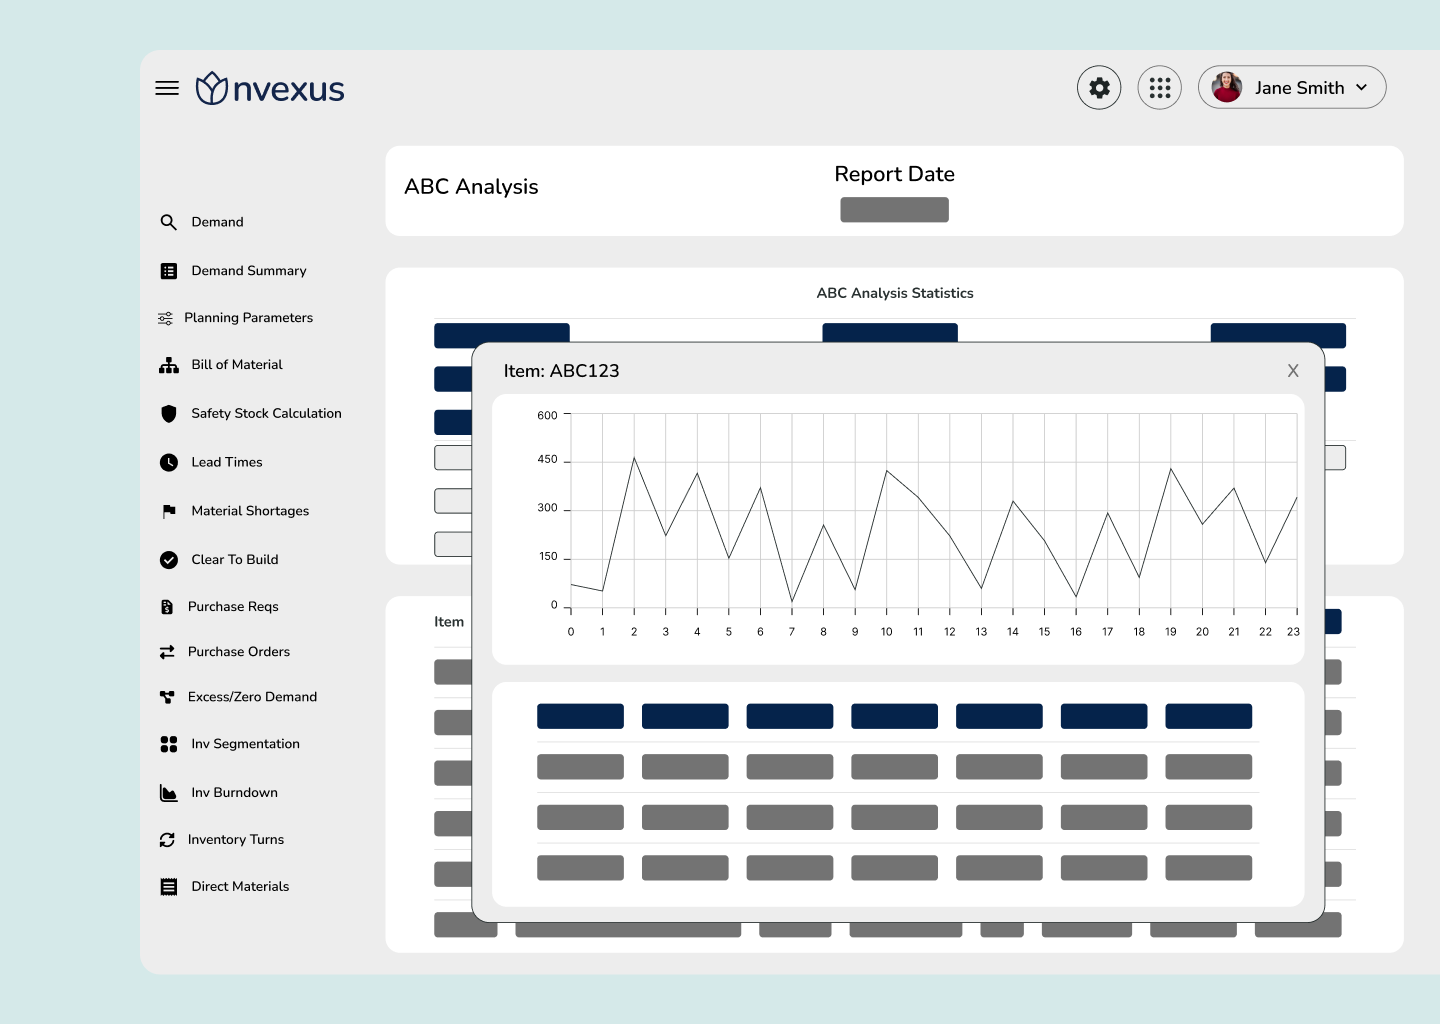
Task: Navigate to Inventory Turns
Action: pyautogui.click(x=236, y=840)
